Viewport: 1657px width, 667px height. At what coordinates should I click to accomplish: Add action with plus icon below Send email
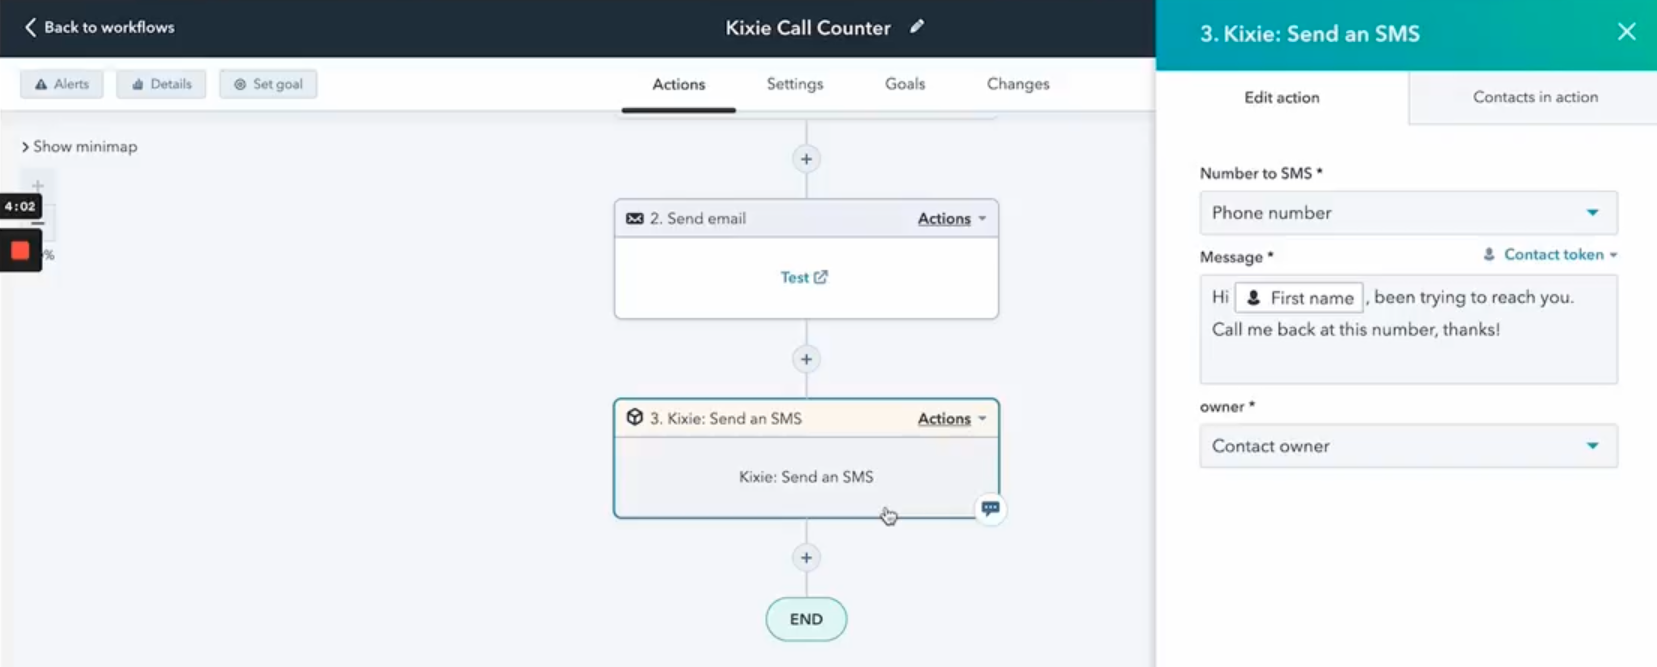pos(806,359)
